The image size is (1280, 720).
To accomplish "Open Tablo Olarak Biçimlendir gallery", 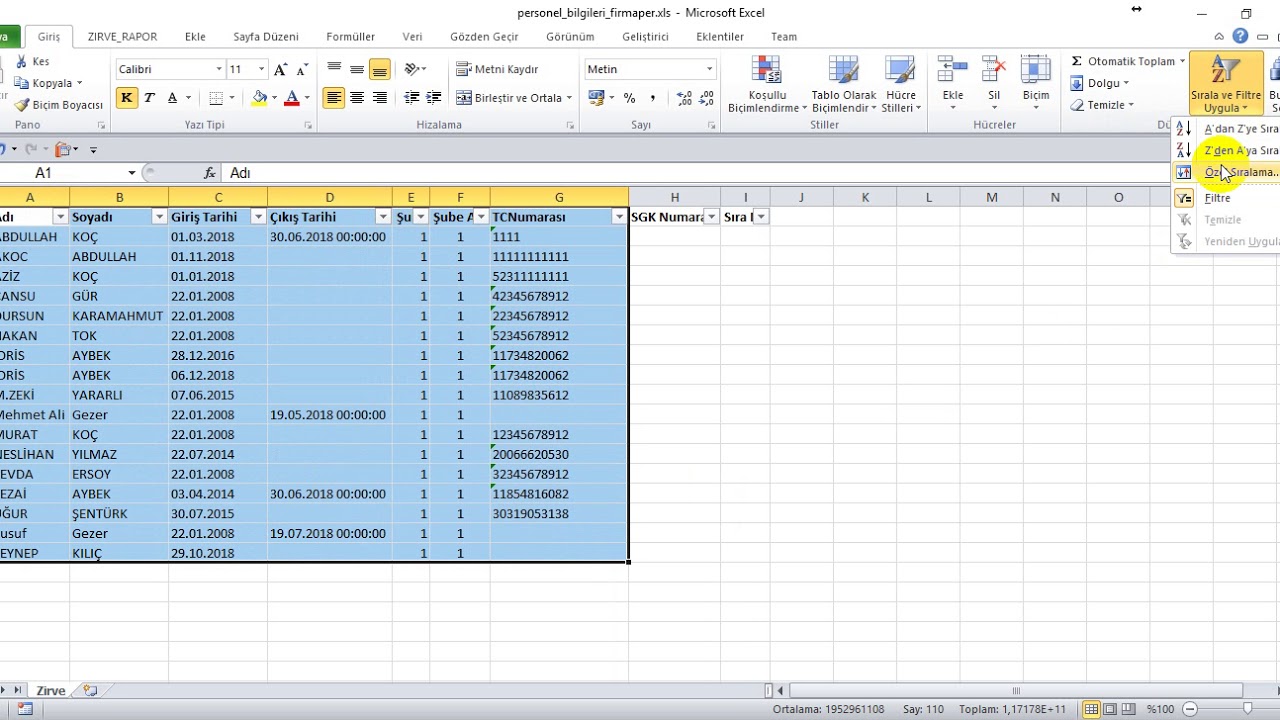I will tap(843, 85).
